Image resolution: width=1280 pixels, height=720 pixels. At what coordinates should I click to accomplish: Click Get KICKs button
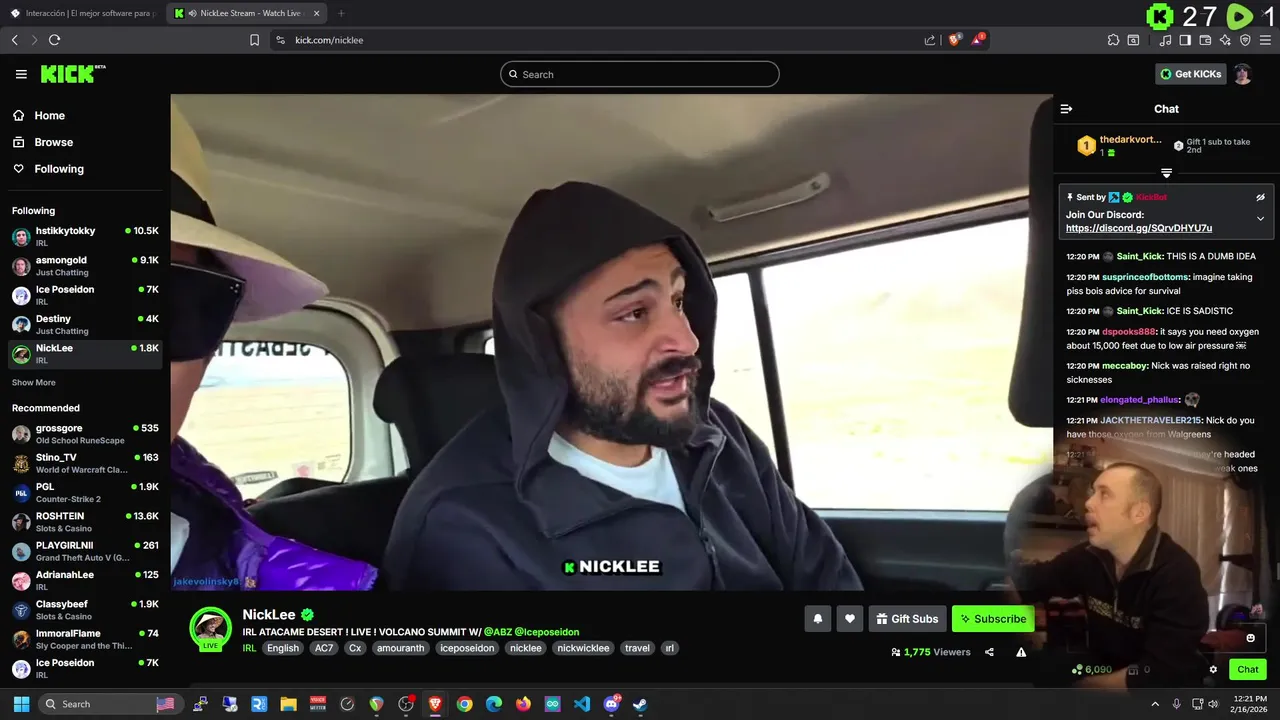point(1190,74)
